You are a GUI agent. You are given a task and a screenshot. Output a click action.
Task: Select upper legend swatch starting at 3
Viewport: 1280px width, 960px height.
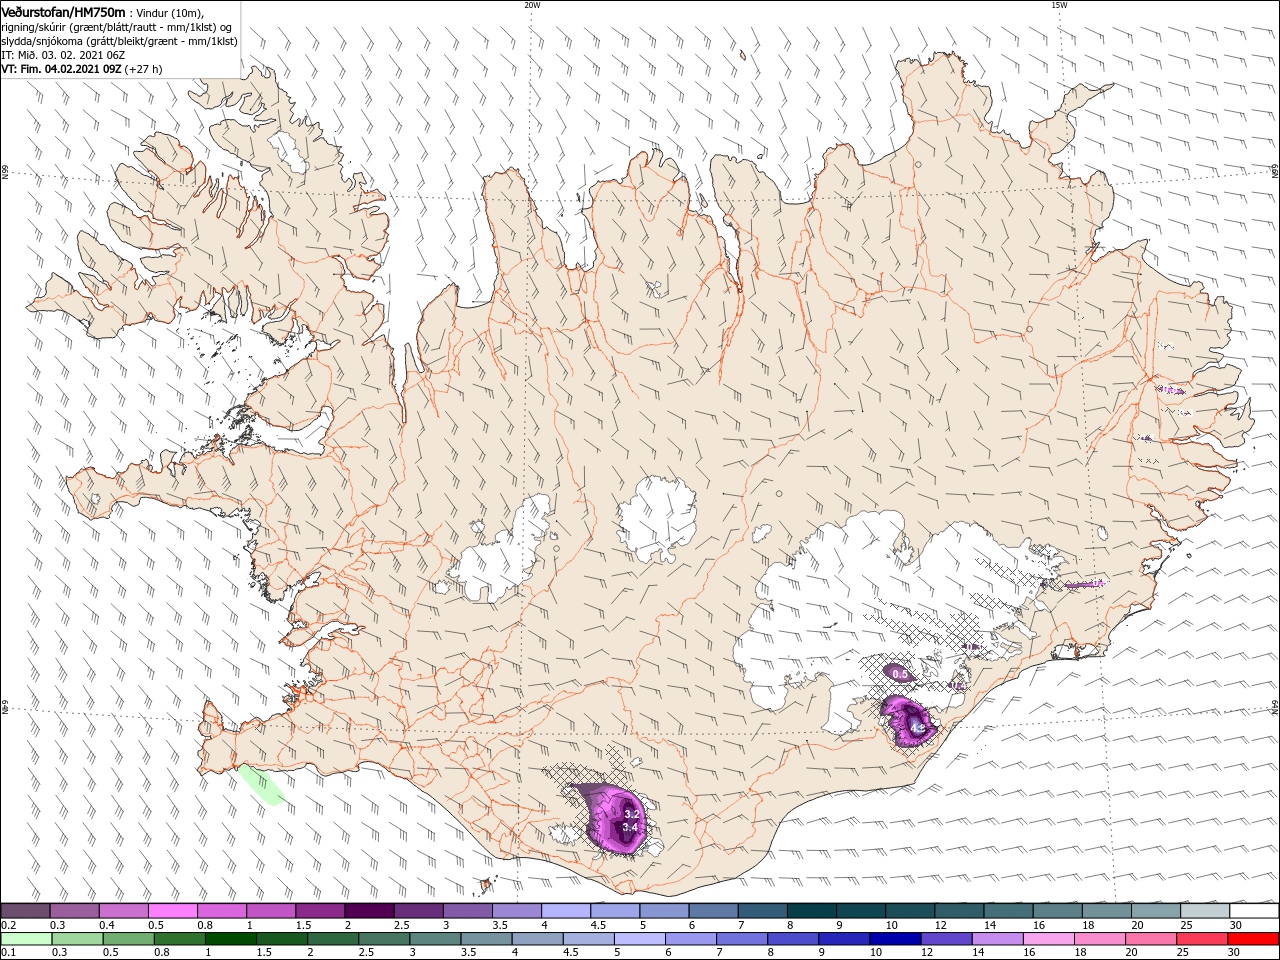[466, 911]
